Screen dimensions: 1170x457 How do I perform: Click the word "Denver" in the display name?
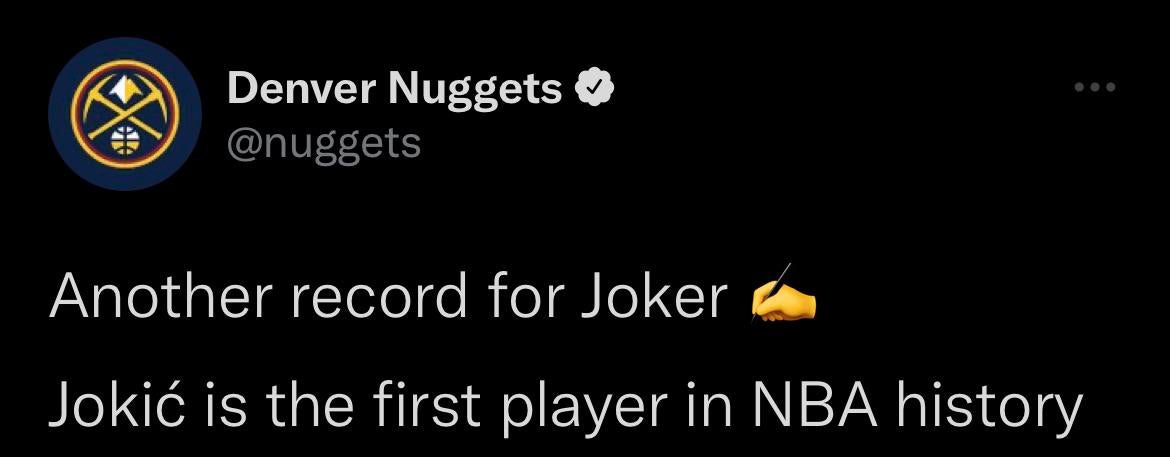[x=300, y=91]
